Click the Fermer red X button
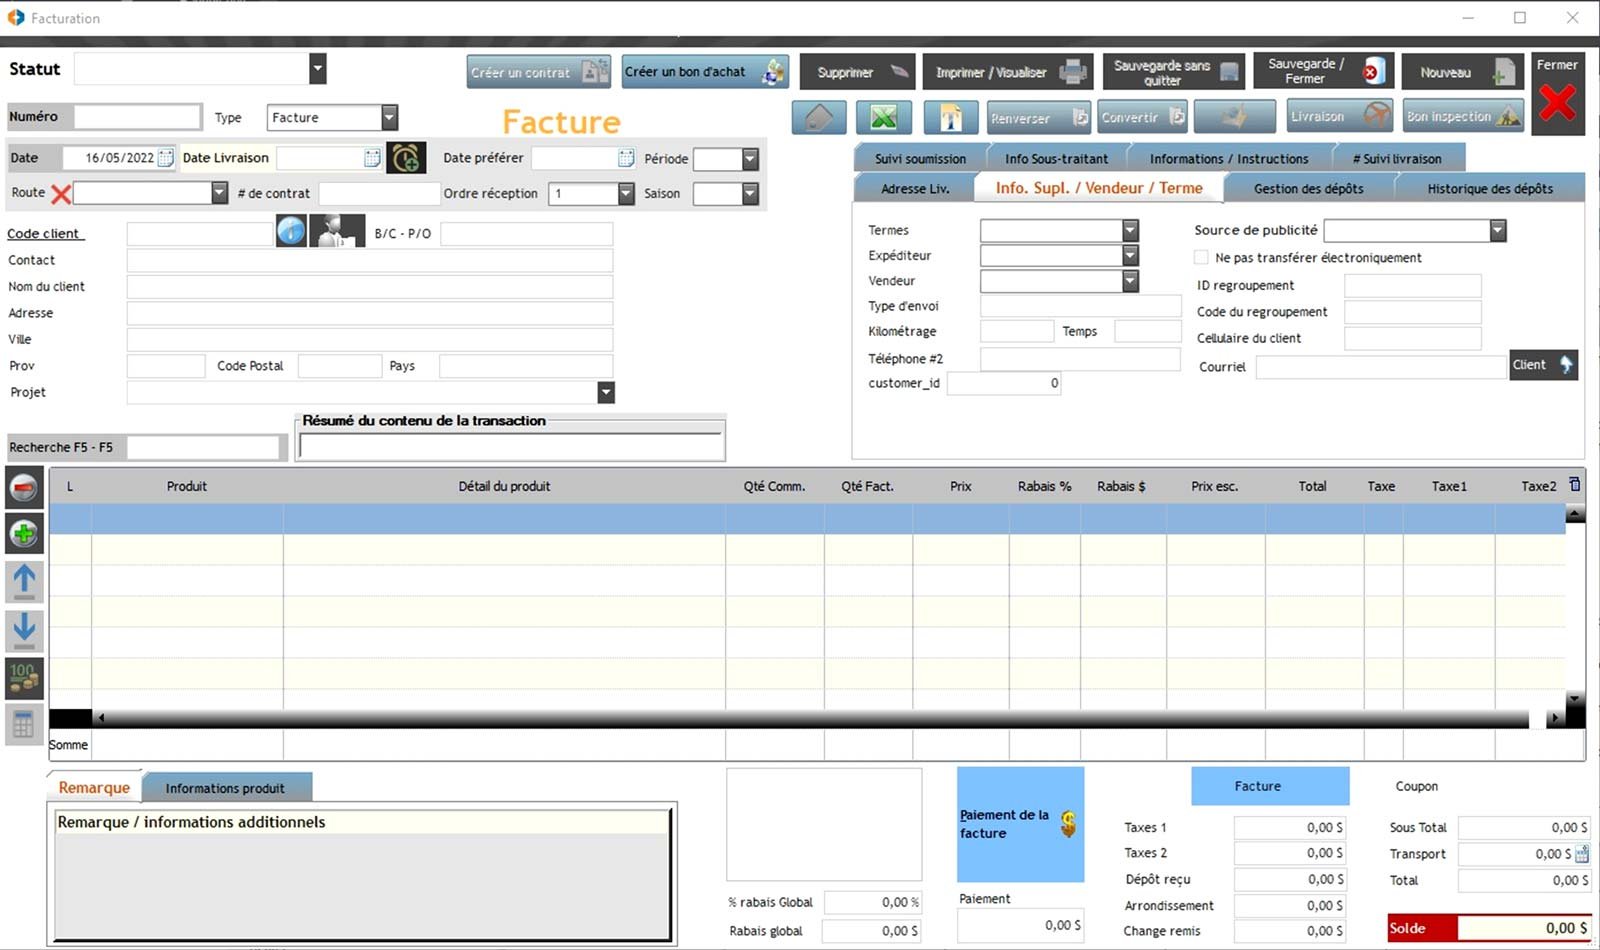This screenshot has height=950, width=1600. point(1558,94)
